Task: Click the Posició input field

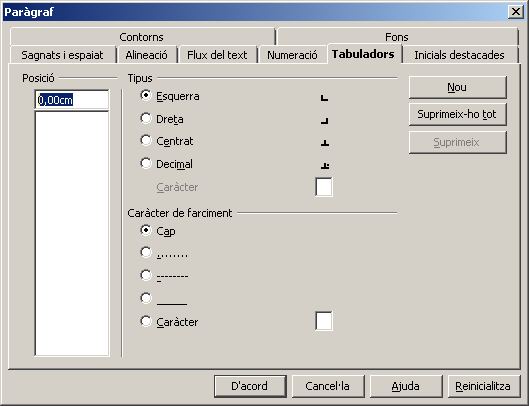Action: 72,100
